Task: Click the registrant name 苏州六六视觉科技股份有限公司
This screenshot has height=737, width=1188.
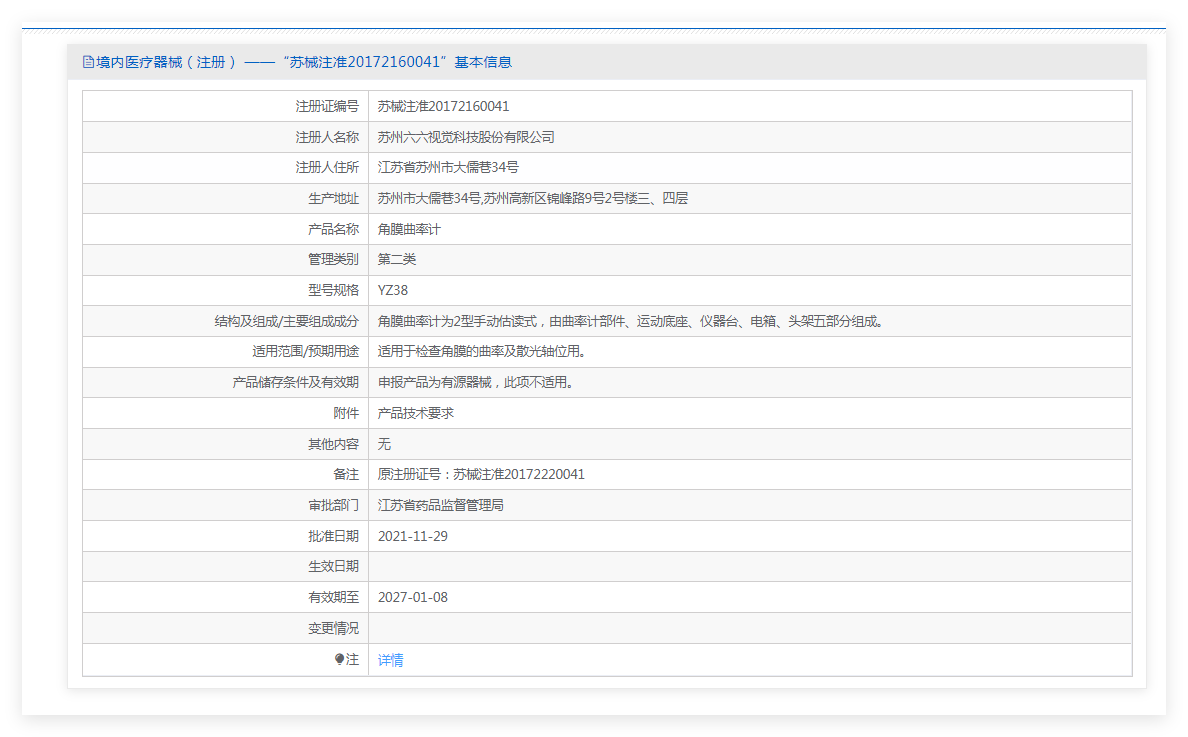Action: [466, 137]
